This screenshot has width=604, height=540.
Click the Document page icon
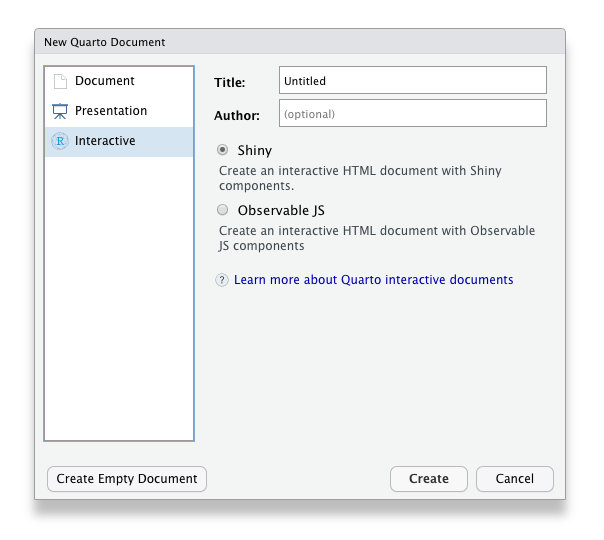click(60, 81)
